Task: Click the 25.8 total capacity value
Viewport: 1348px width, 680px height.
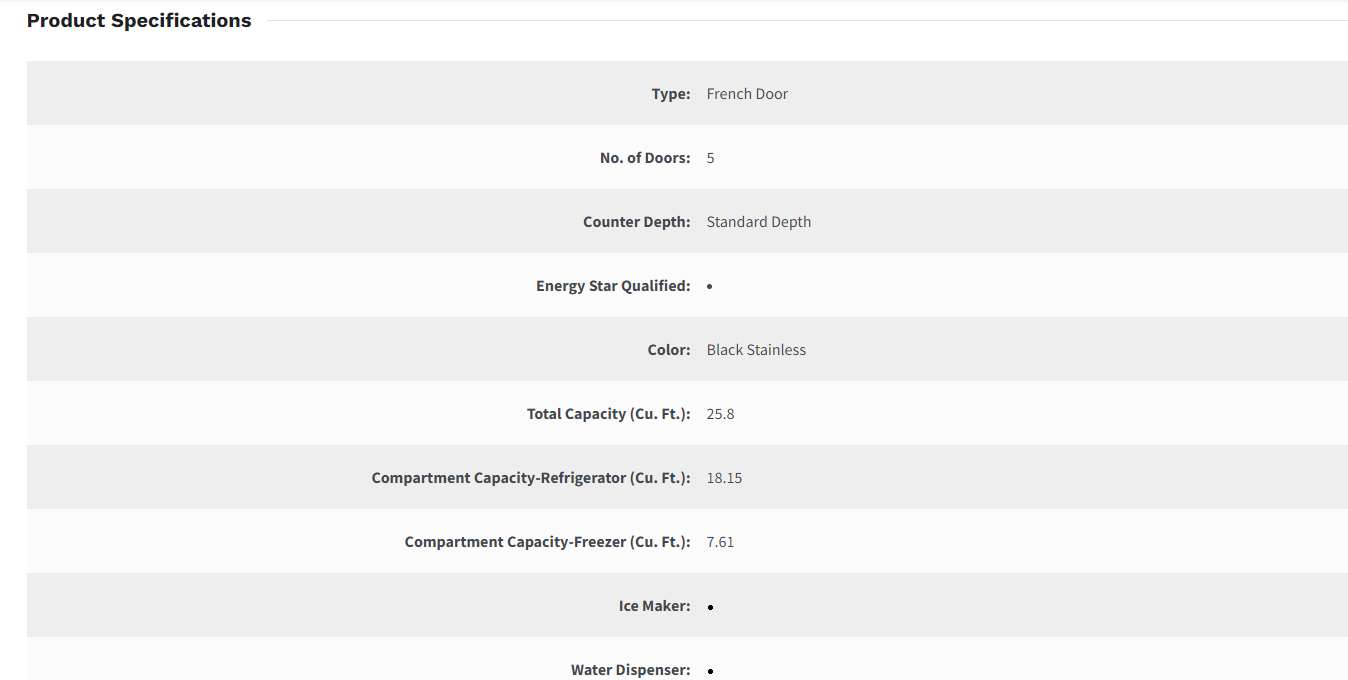Action: point(720,414)
